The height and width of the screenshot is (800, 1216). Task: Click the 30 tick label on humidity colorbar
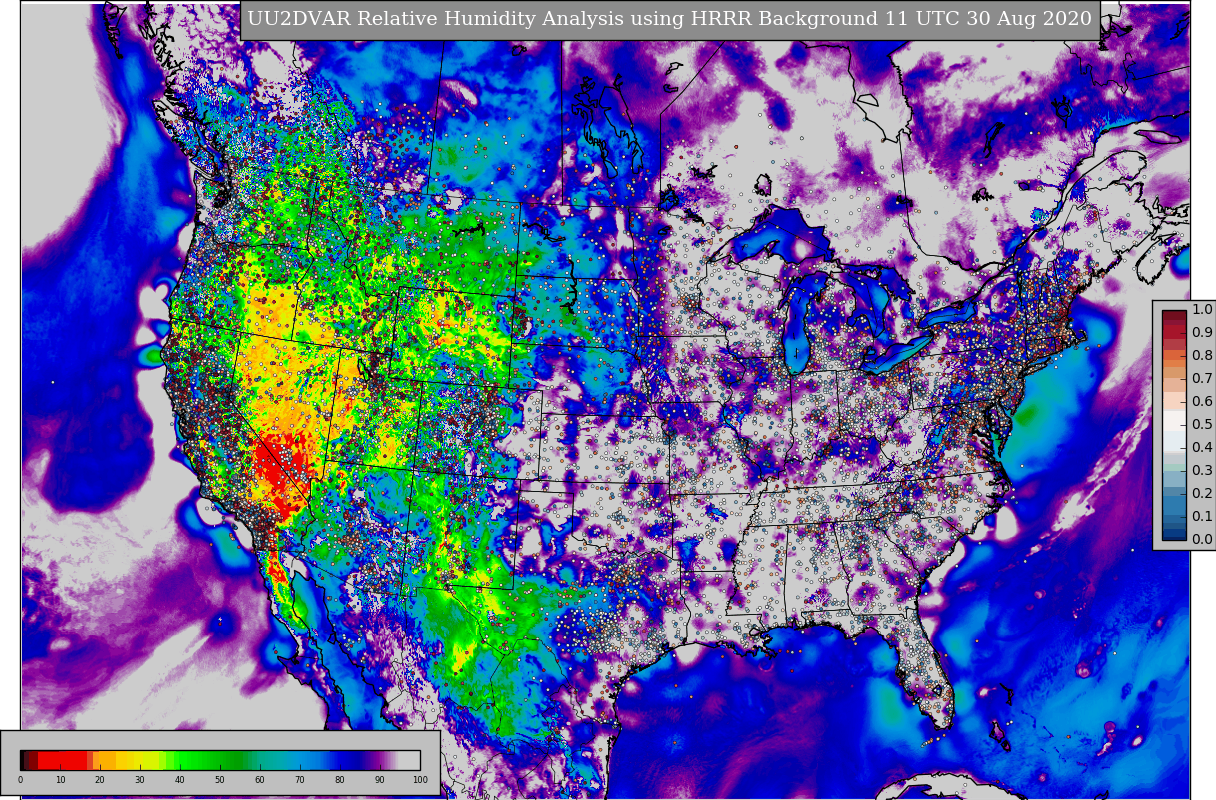point(140,780)
